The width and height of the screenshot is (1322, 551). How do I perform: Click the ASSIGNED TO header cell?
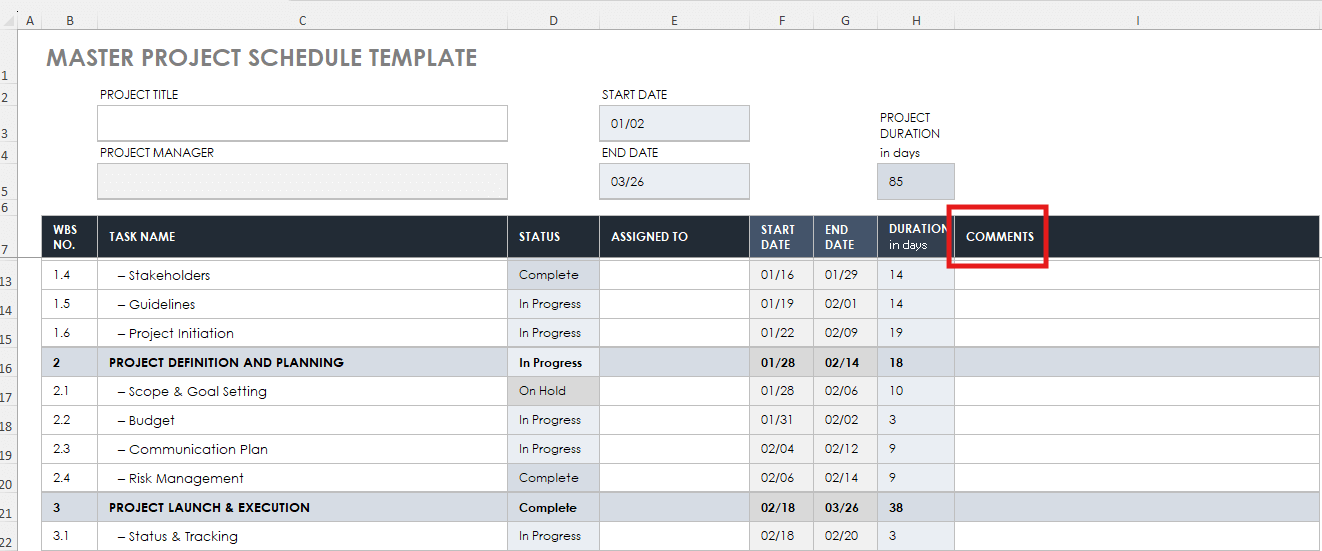pyautogui.click(x=674, y=237)
